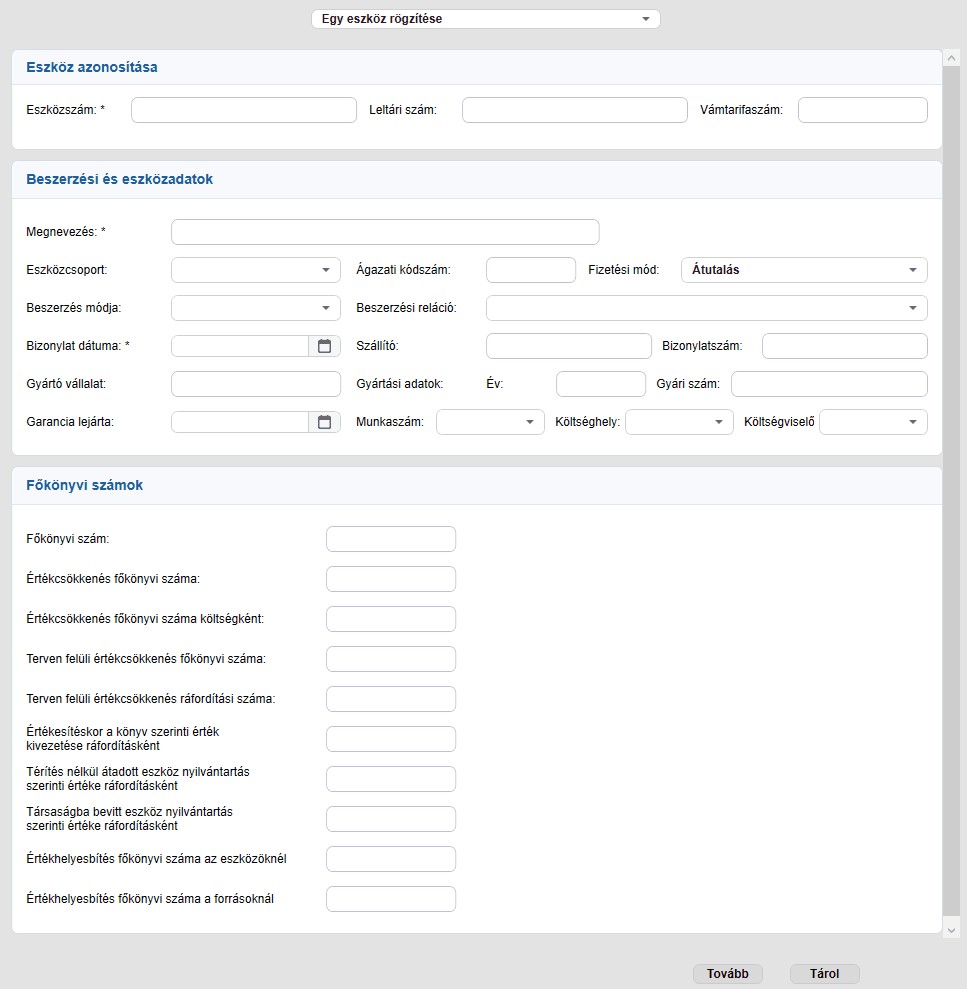Click the Garancia lejárta date field
This screenshot has width=967, height=989.
240,422
